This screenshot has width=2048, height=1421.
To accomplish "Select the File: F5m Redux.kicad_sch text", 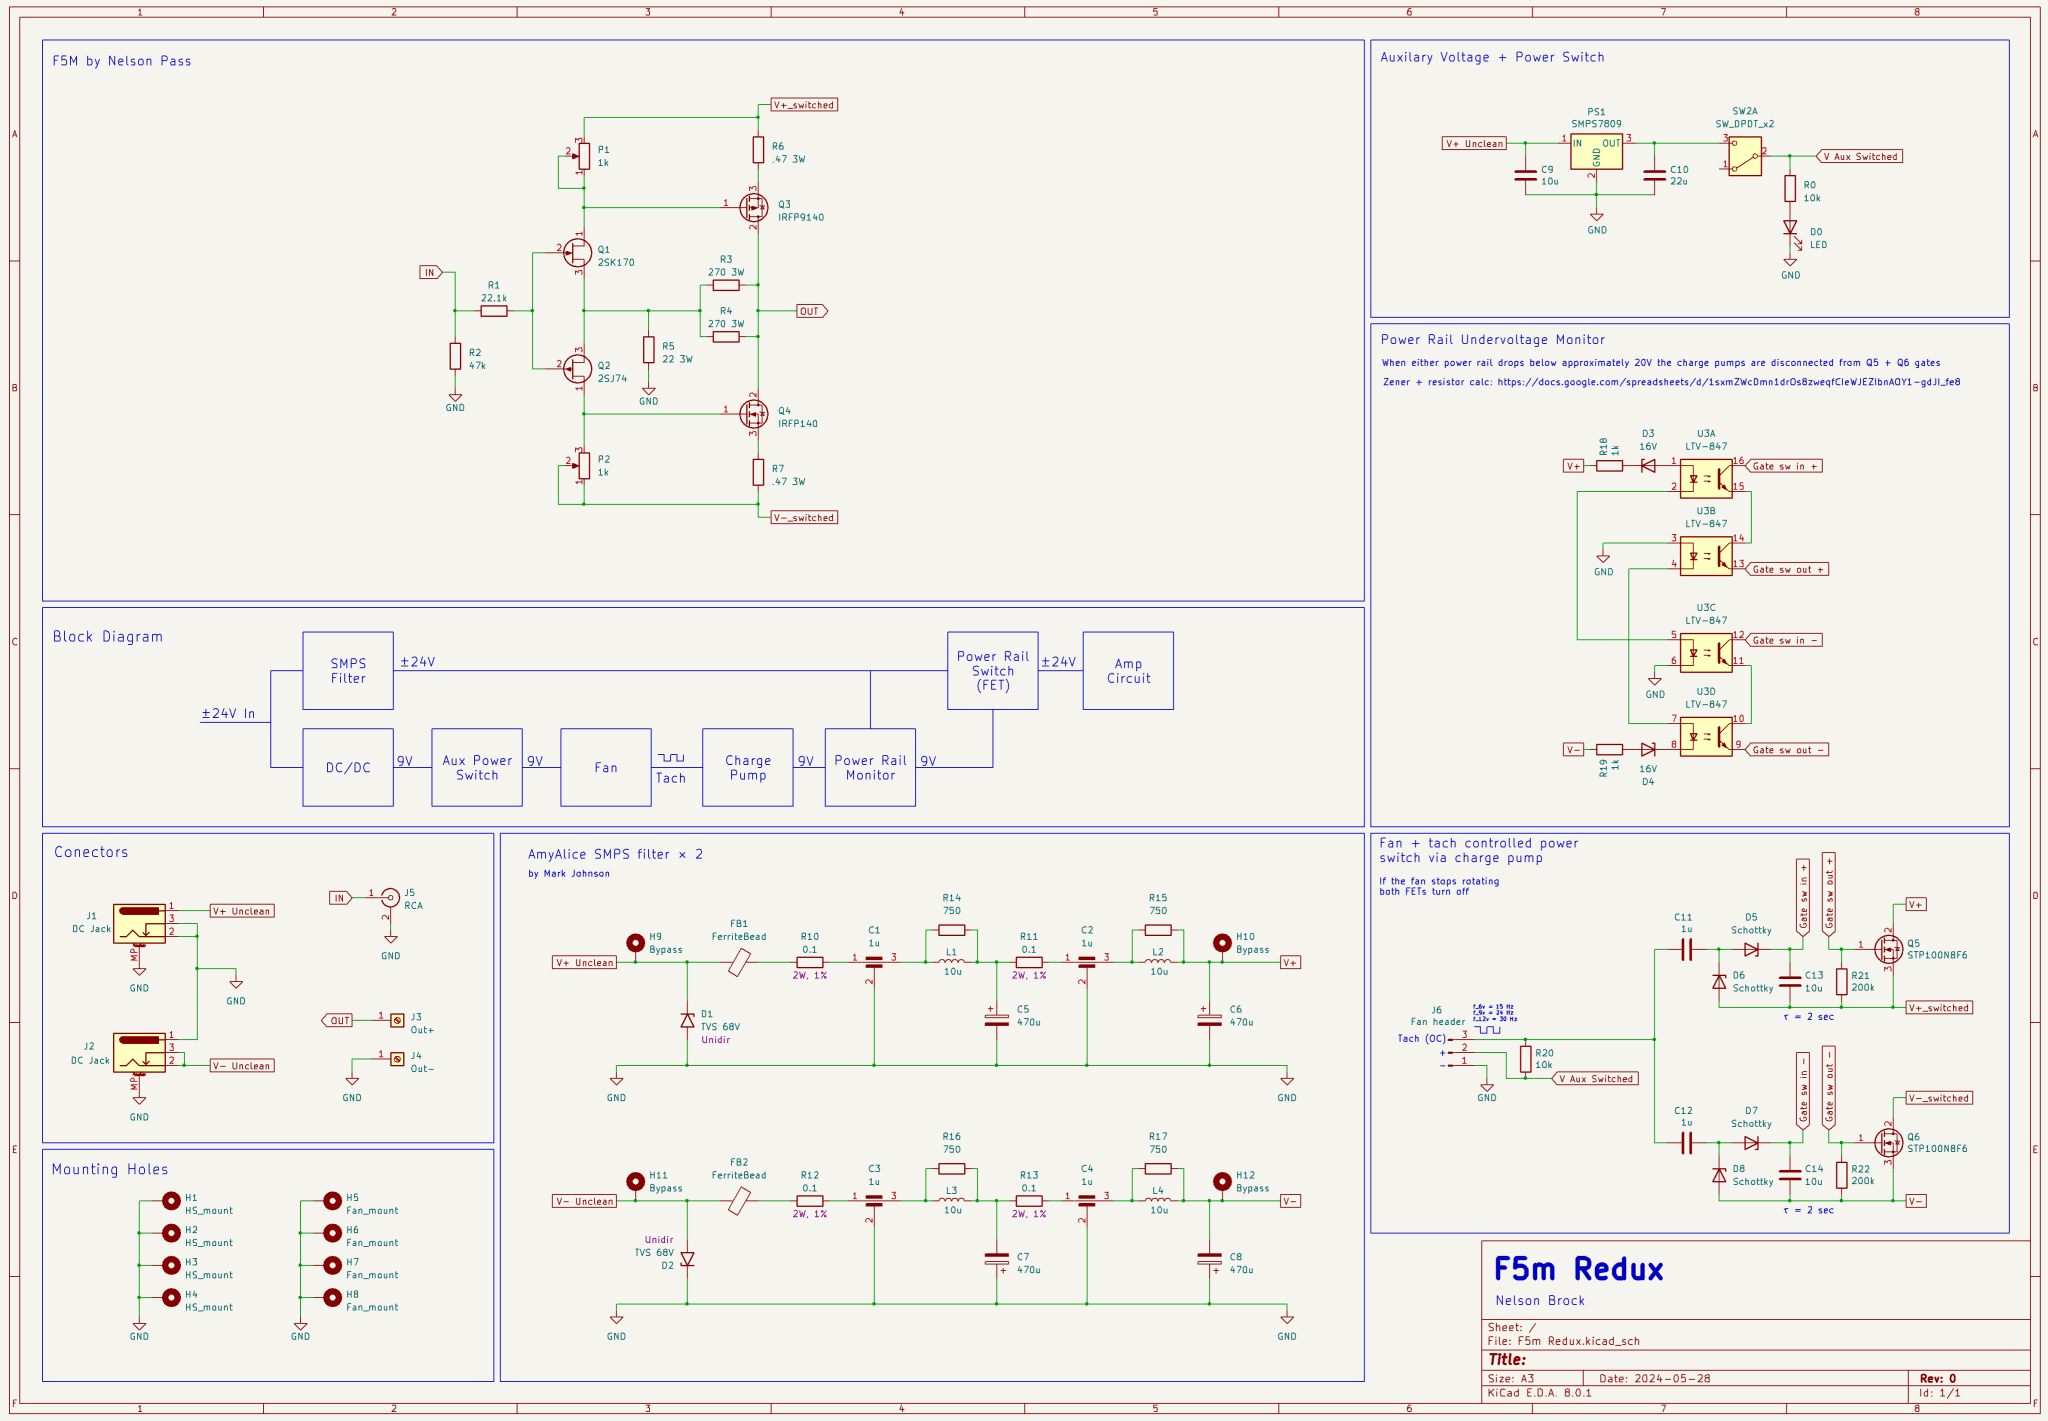I will click(1563, 1341).
